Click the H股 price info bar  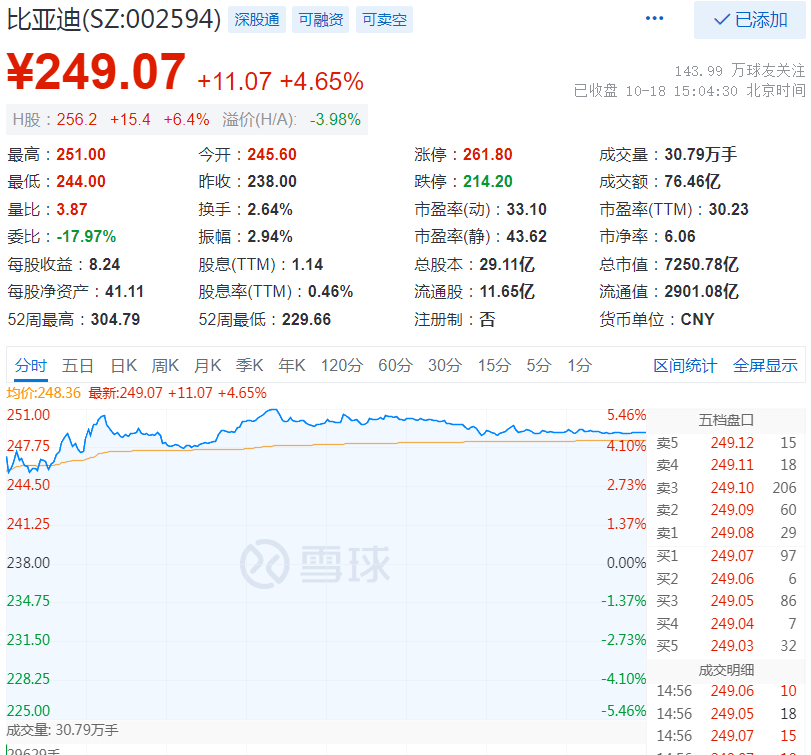click(x=187, y=119)
